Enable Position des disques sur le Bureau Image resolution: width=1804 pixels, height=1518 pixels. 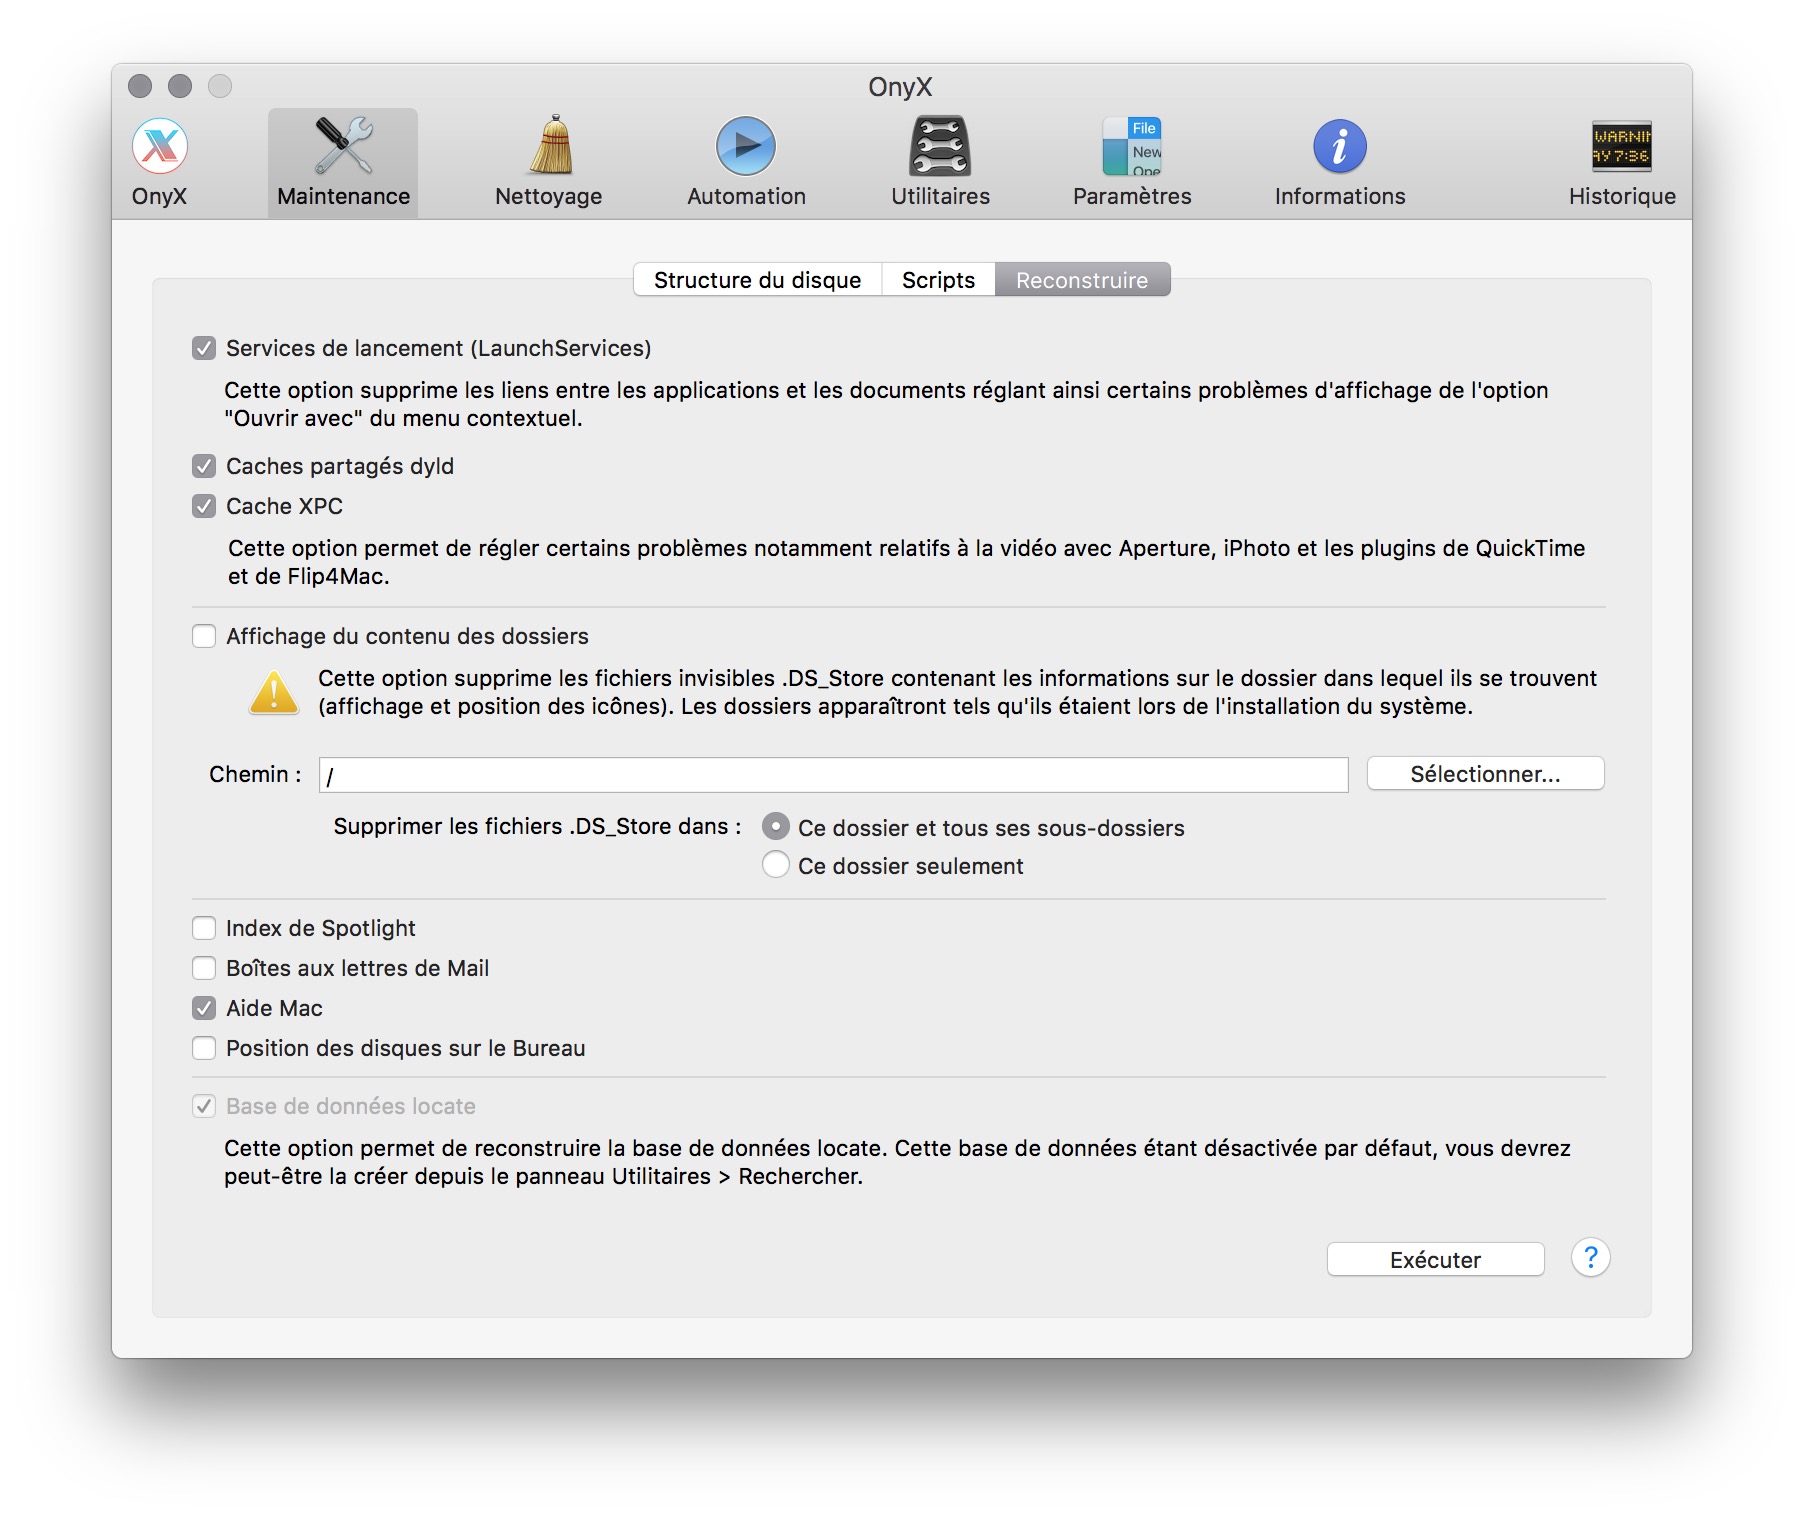click(x=204, y=1048)
